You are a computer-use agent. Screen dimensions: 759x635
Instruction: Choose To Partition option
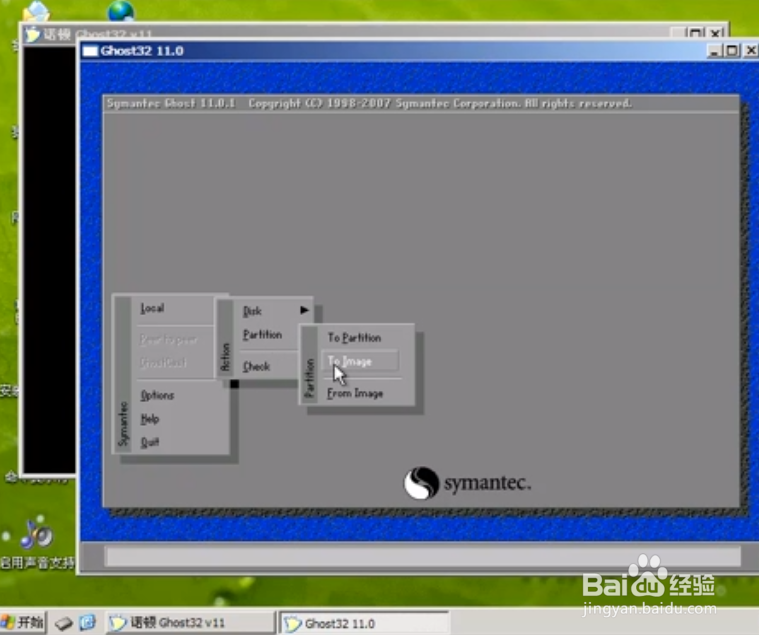(354, 337)
